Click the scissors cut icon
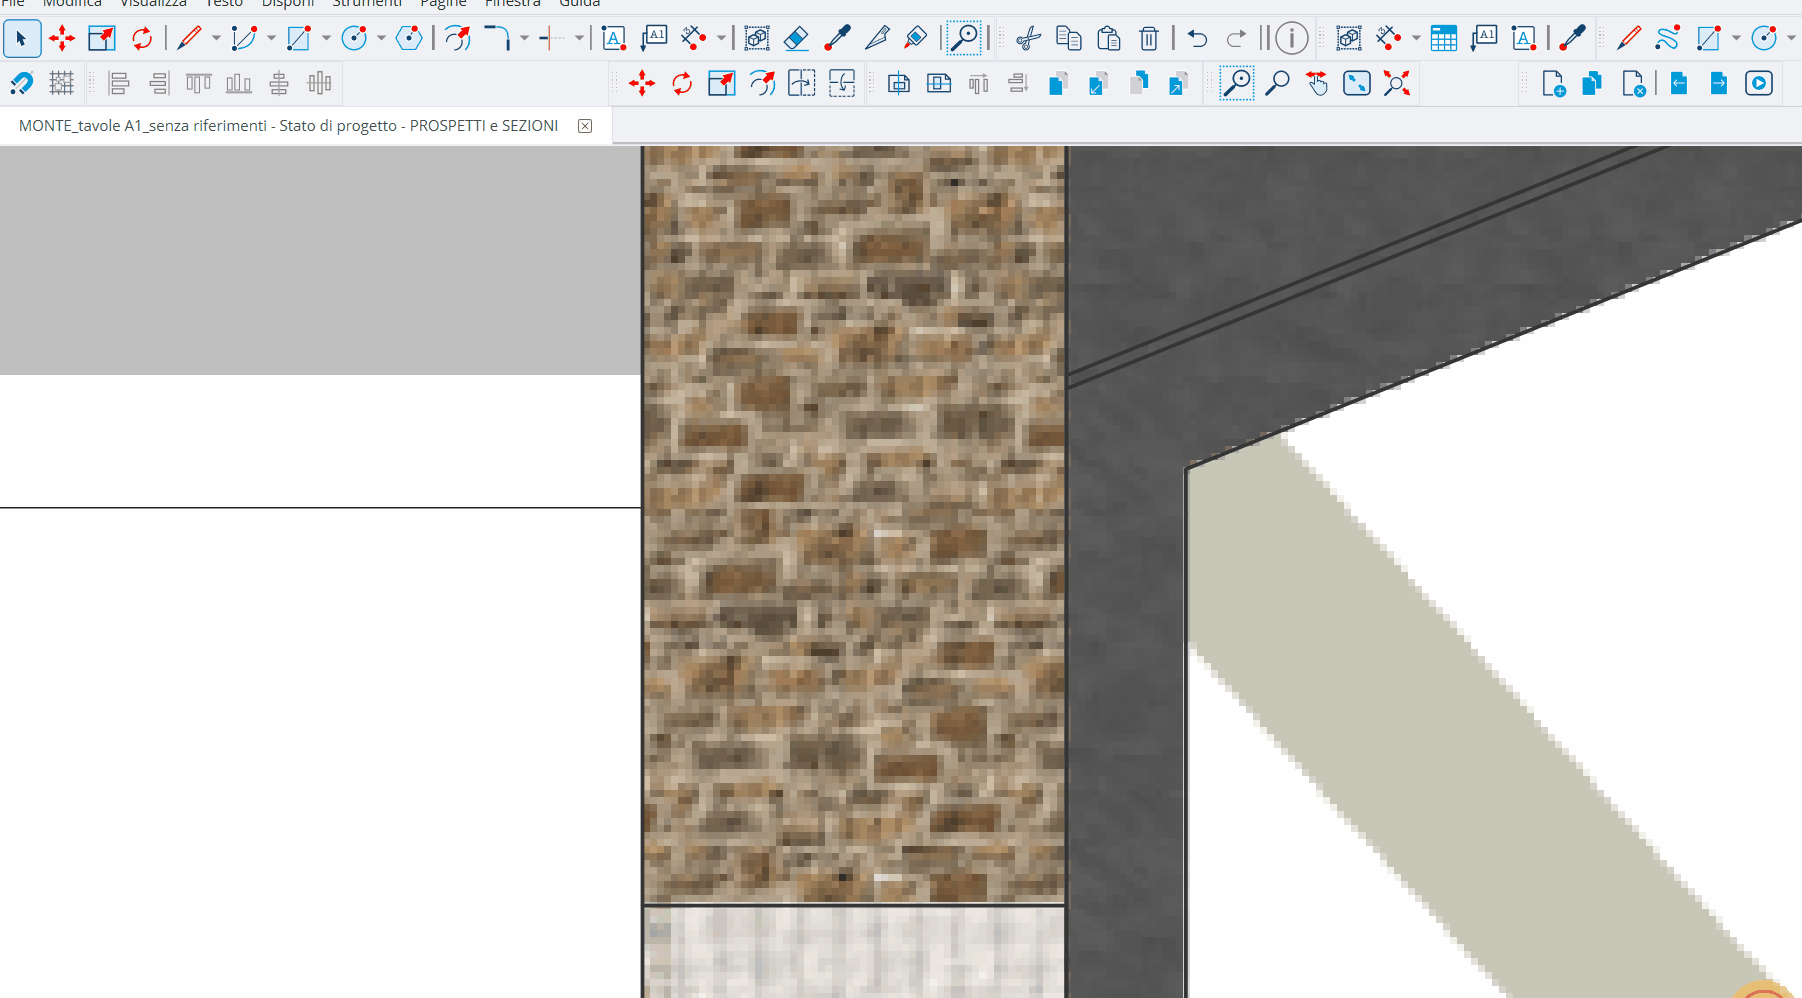The image size is (1802, 998). [x=1028, y=39]
